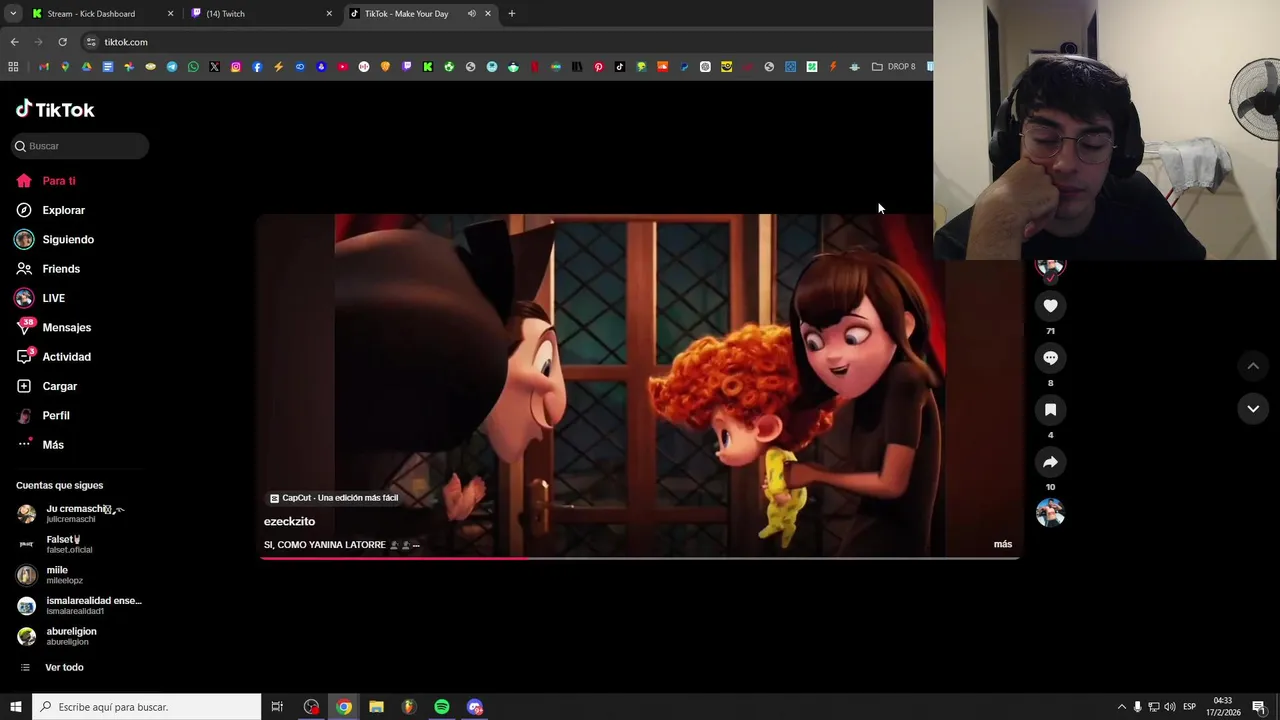Open ezeckzito's profile from video caption

(x=289, y=522)
